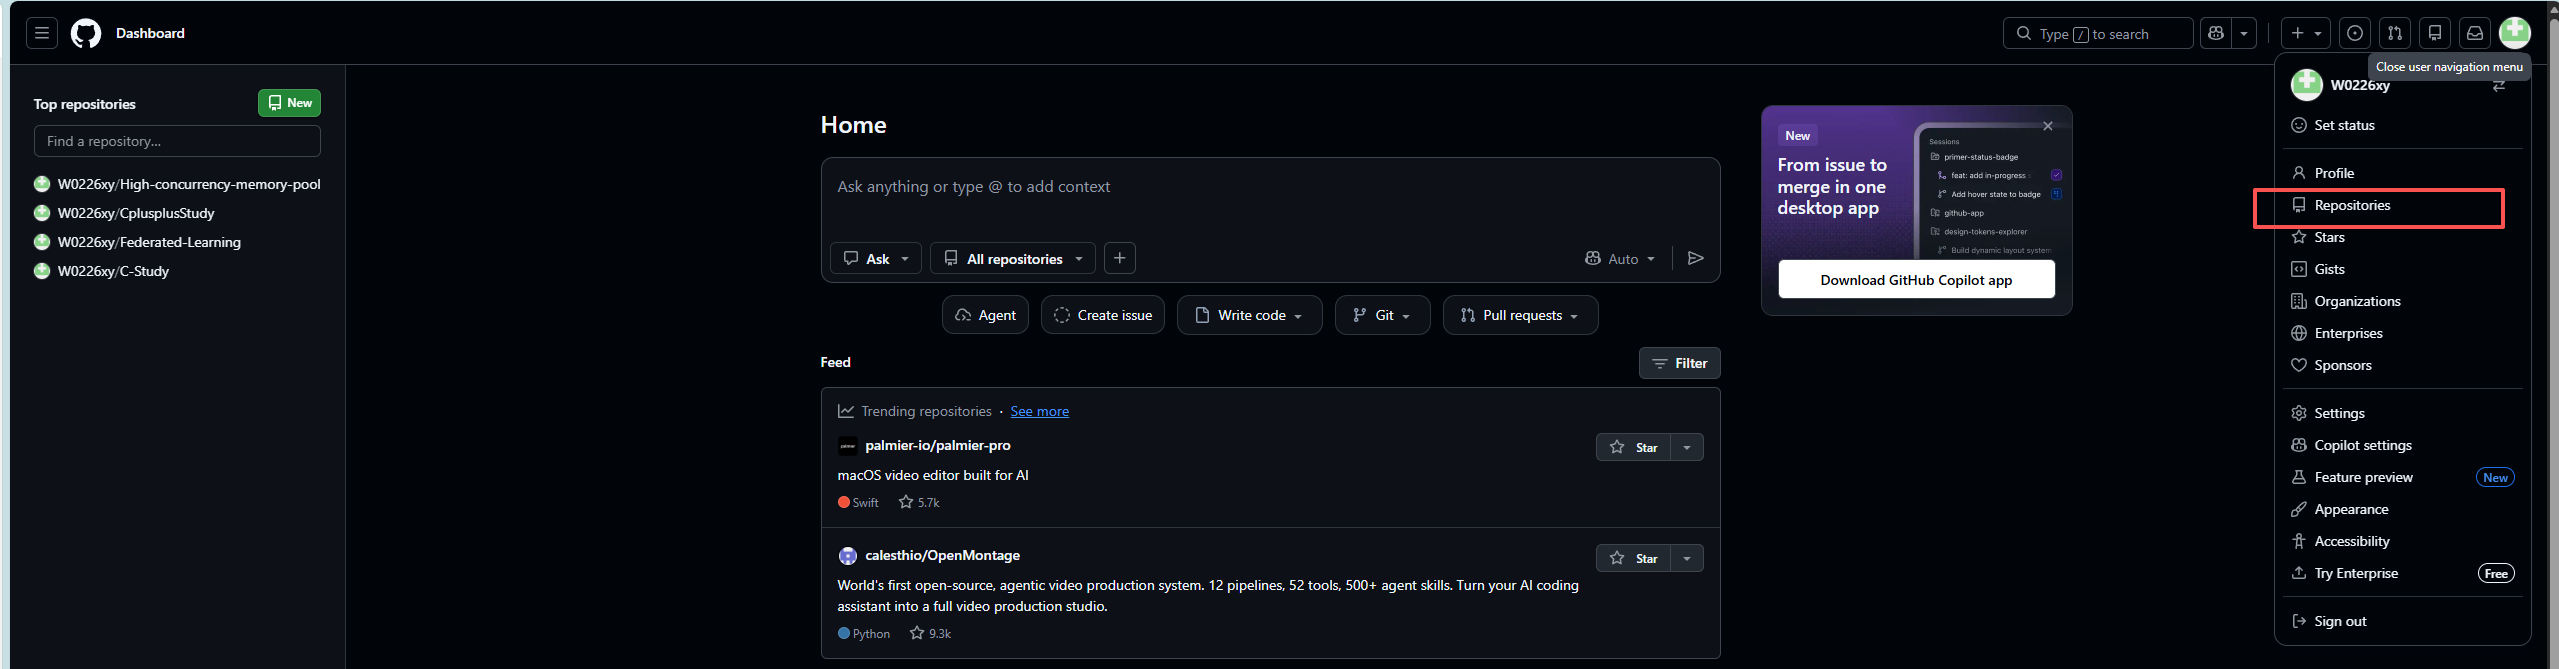
Task: Expand the Auto model dropdown
Action: (1620, 258)
